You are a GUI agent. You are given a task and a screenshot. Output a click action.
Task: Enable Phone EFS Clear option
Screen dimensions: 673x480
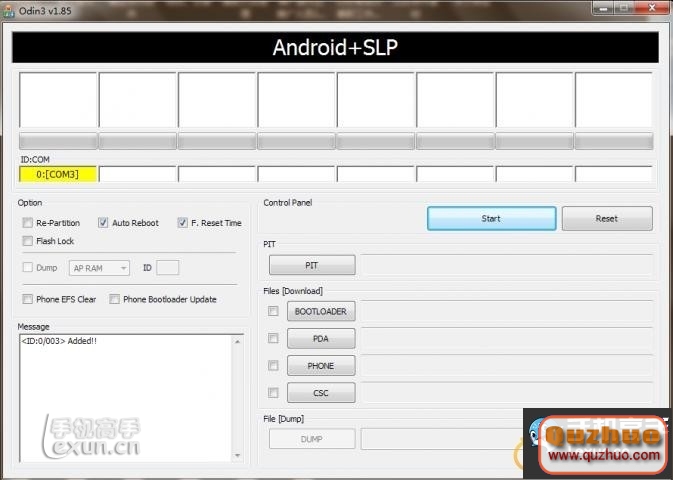pos(27,299)
